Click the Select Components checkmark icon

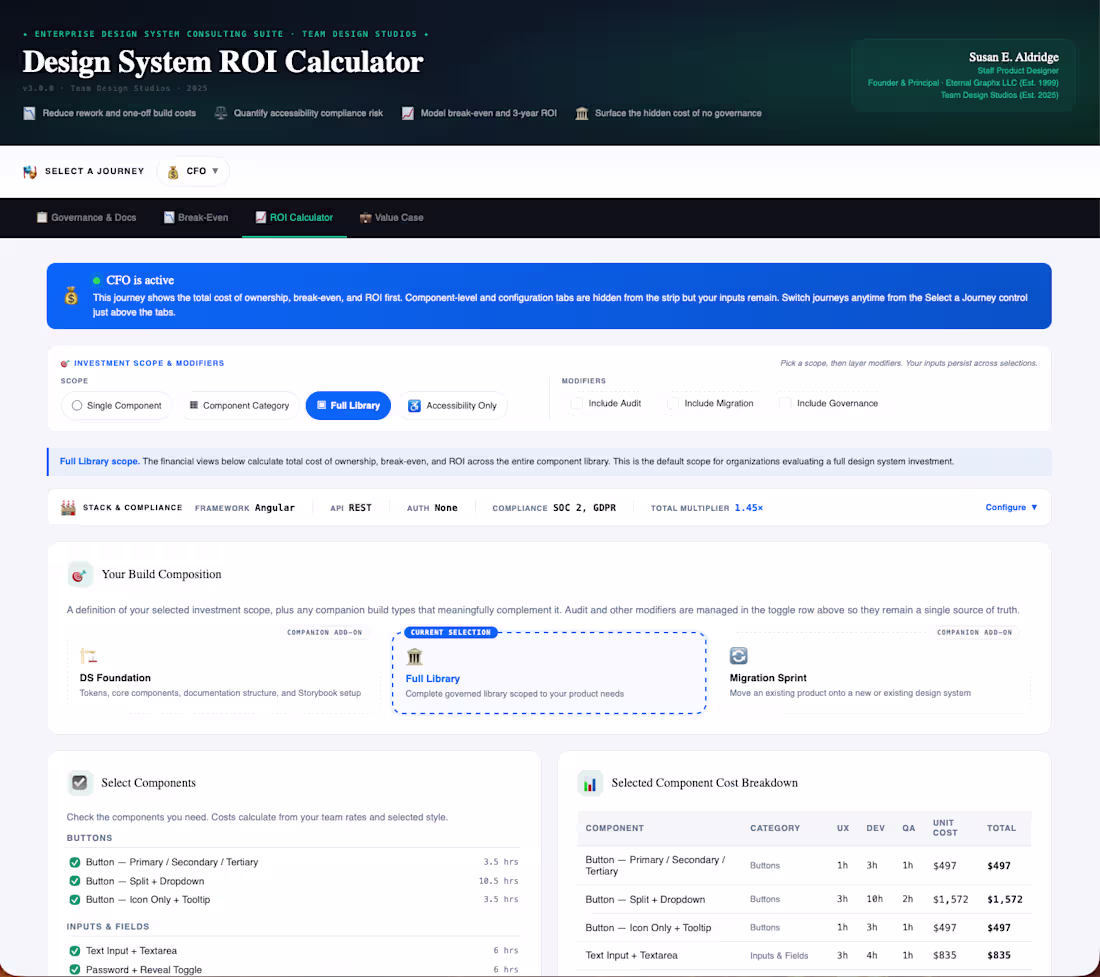[x=79, y=783]
